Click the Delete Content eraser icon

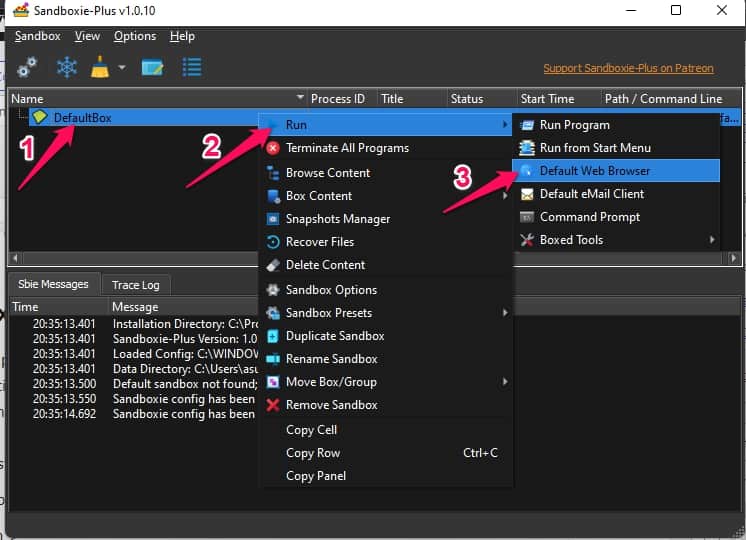(x=273, y=265)
